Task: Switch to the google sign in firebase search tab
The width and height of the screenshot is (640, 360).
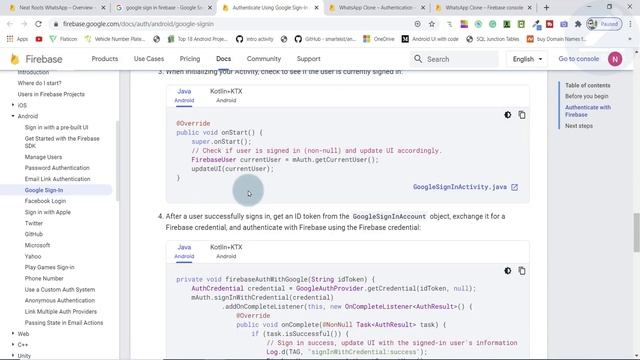Action: pyautogui.click(x=164, y=8)
